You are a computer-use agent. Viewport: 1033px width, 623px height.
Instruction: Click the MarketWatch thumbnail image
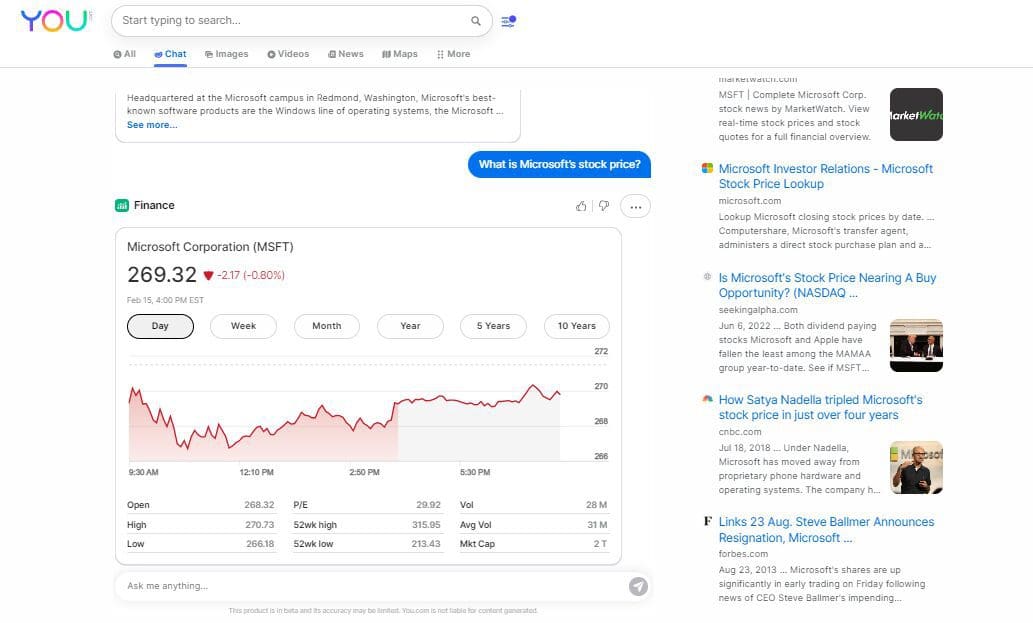(x=916, y=115)
